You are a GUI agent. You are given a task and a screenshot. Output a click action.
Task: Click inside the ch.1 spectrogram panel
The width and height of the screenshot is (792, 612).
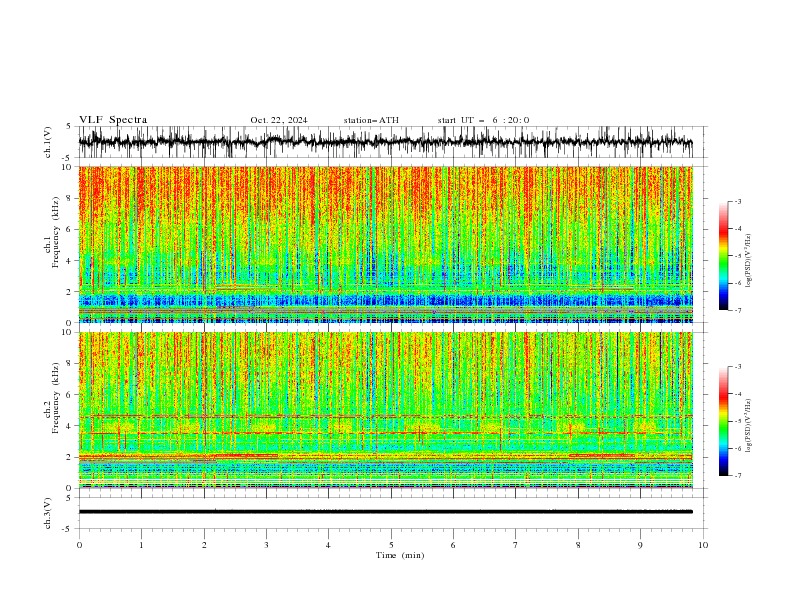(386, 244)
